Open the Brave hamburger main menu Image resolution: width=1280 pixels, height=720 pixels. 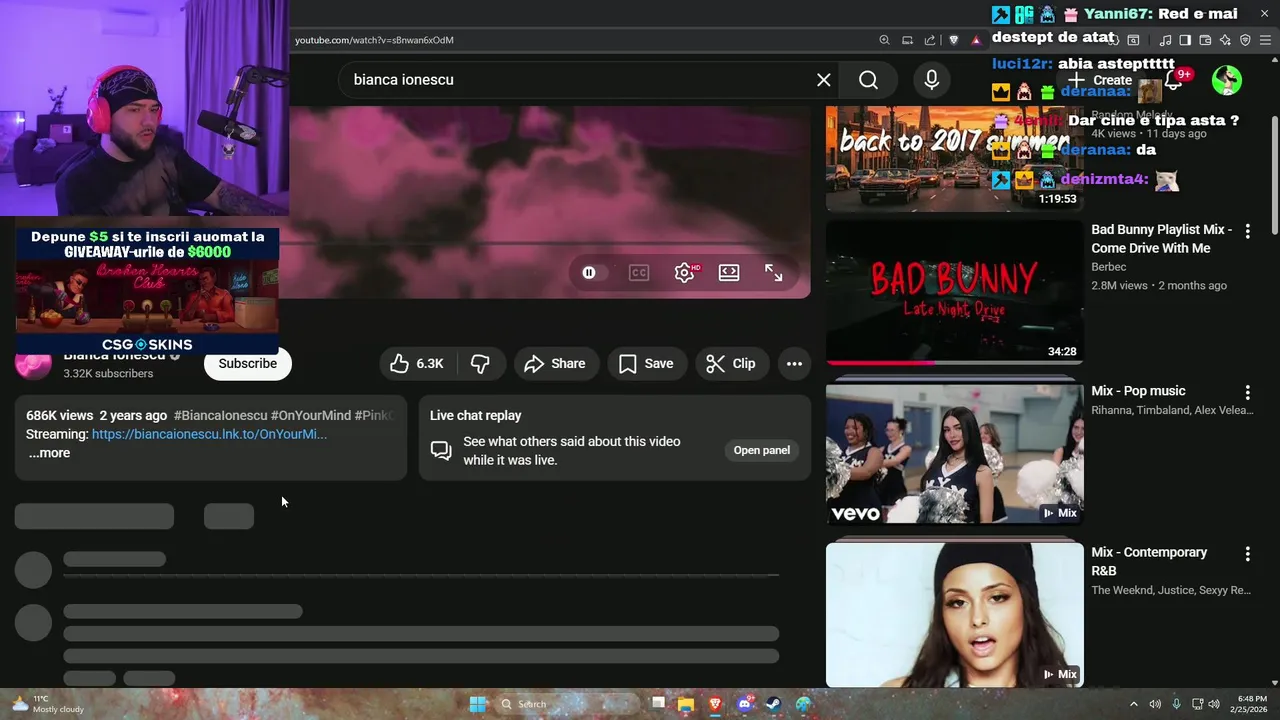coord(1266,40)
